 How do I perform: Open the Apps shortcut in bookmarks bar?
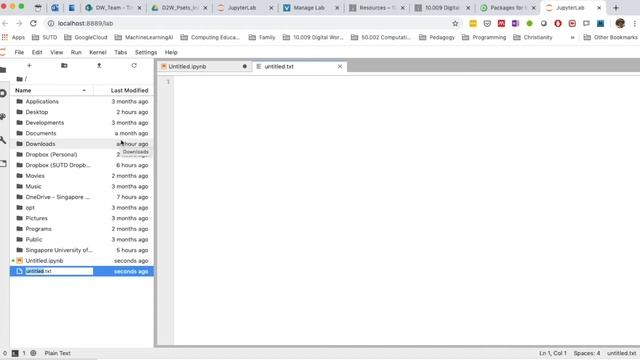coord(13,37)
